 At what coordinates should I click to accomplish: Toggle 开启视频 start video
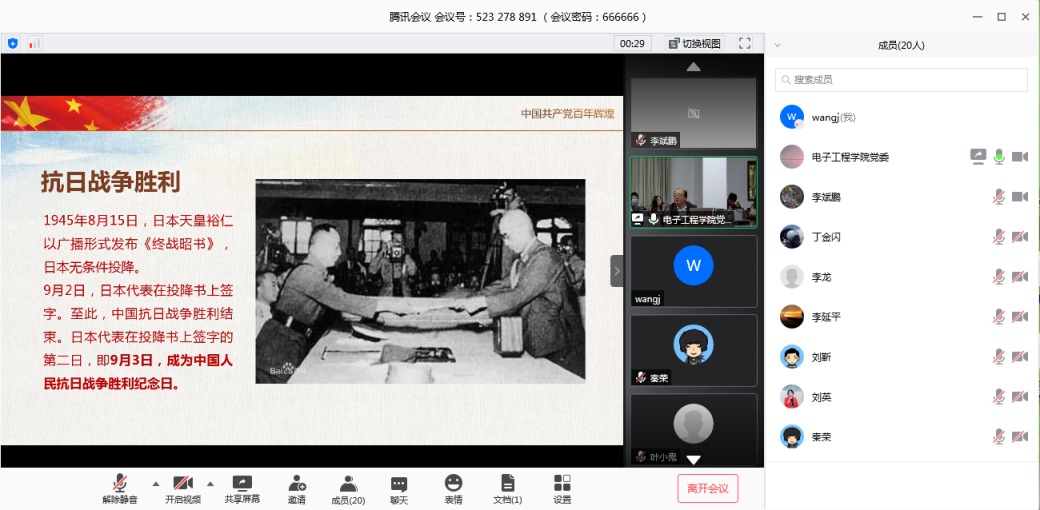[x=183, y=483]
